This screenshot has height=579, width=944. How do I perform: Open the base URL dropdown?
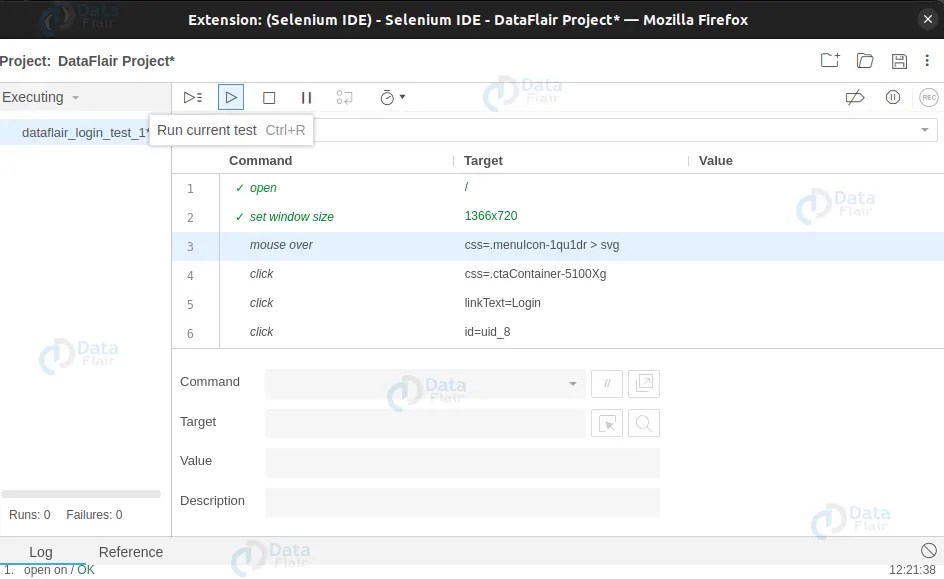click(x=926, y=129)
